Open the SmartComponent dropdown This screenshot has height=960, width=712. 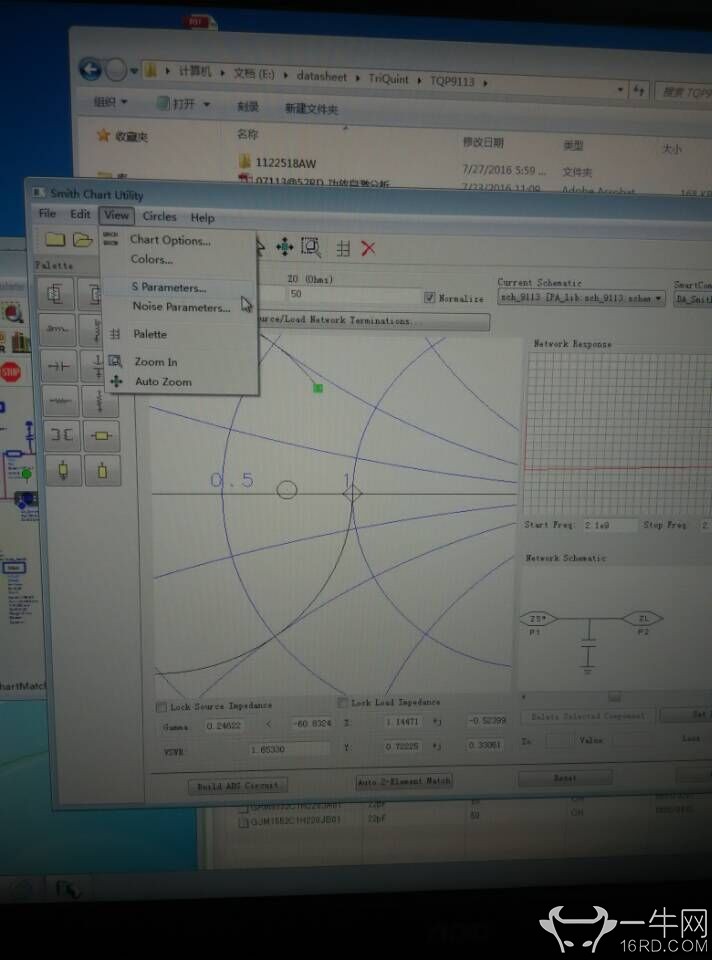692,299
